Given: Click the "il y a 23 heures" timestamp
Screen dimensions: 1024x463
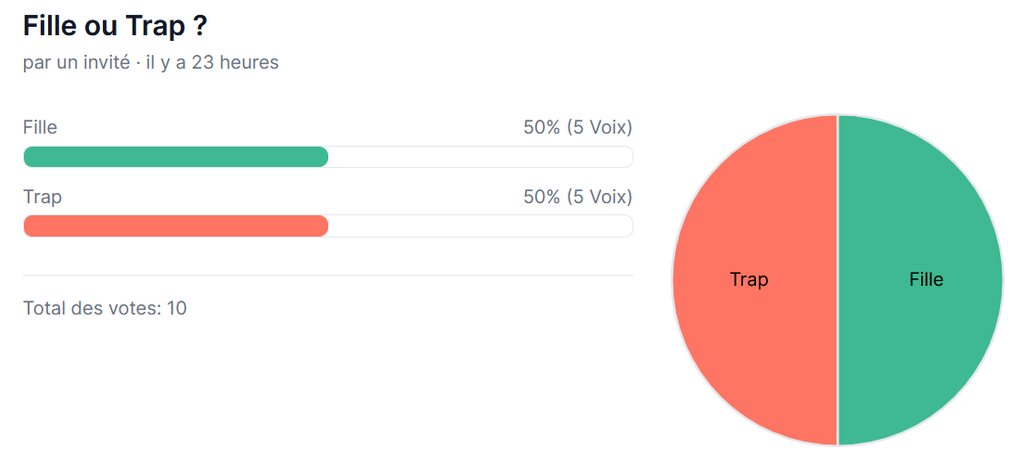Looking at the screenshot, I should [212, 62].
